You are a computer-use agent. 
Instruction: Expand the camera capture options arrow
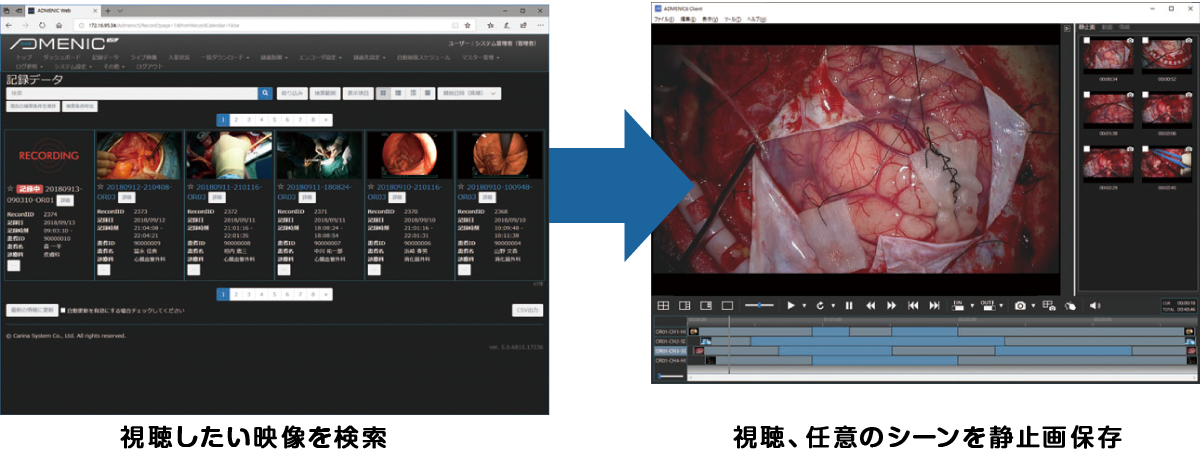(1031, 306)
